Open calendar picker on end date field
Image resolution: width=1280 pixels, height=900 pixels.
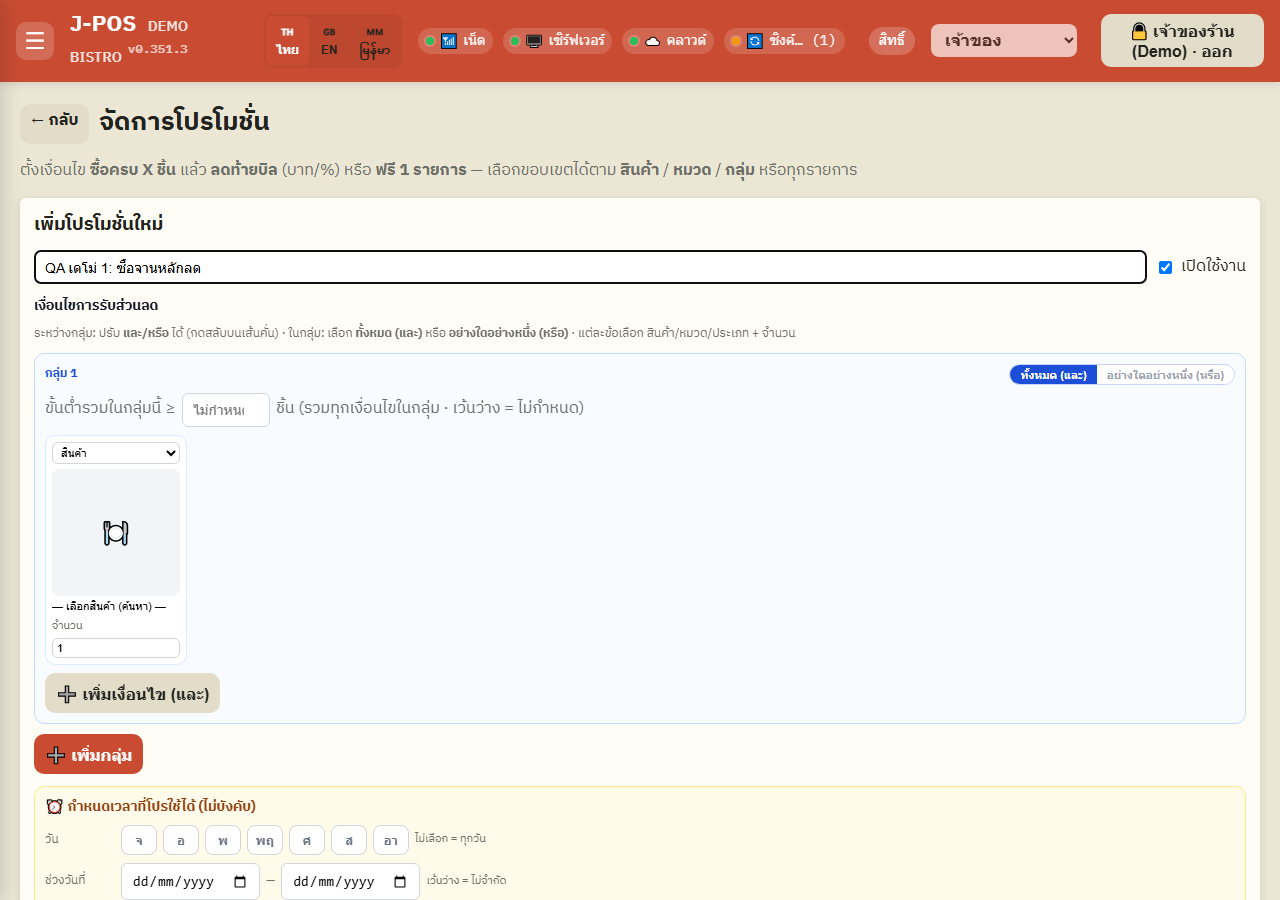pyautogui.click(x=400, y=882)
